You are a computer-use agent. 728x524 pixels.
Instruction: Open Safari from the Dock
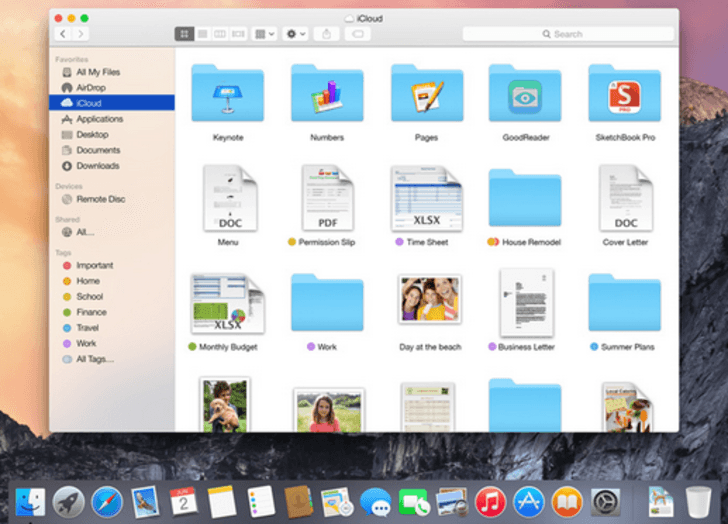(107, 501)
